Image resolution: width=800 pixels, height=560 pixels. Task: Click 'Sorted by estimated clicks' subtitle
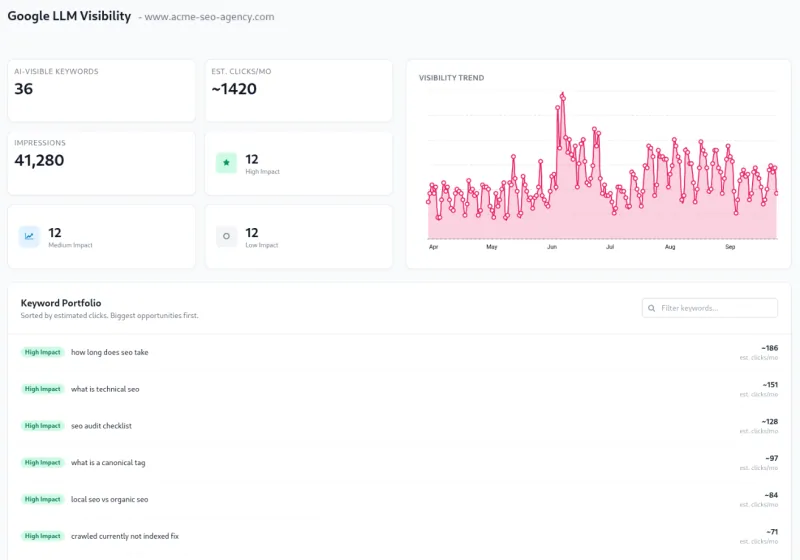point(109,316)
